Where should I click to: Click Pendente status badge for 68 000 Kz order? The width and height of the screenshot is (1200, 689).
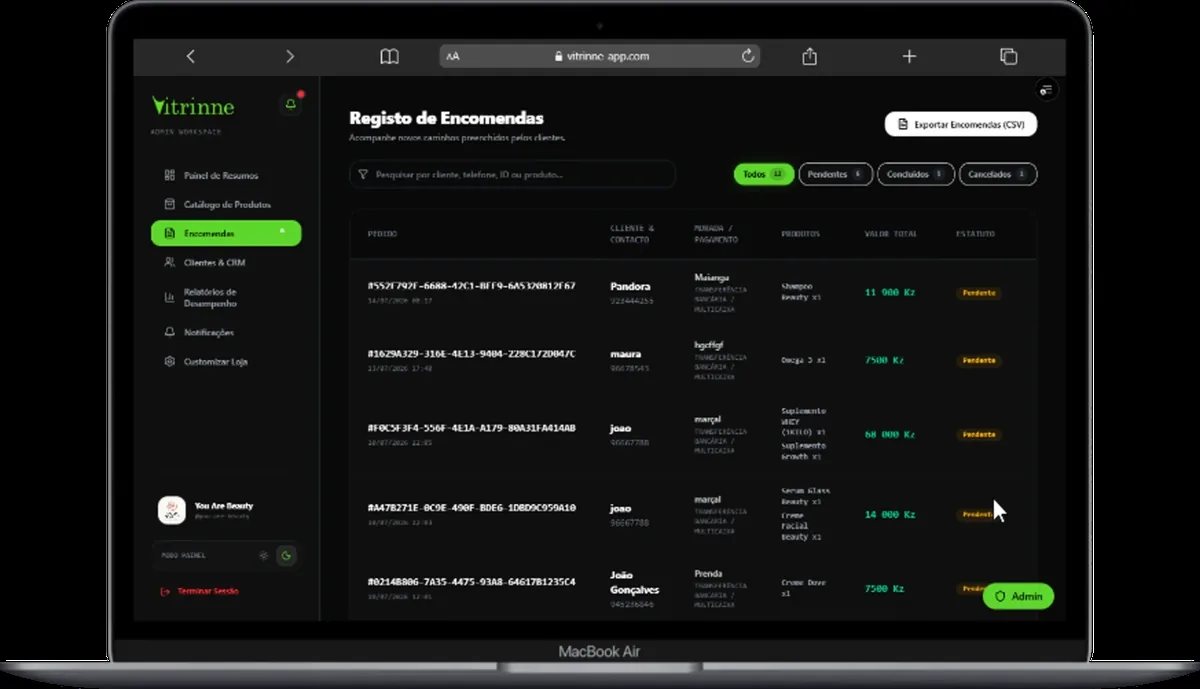click(979, 435)
